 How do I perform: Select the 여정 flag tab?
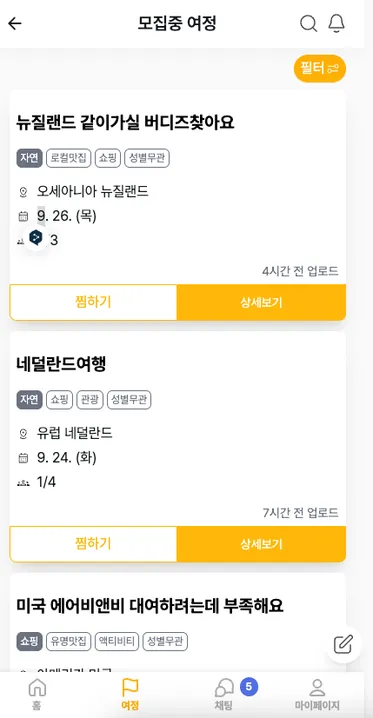130,694
